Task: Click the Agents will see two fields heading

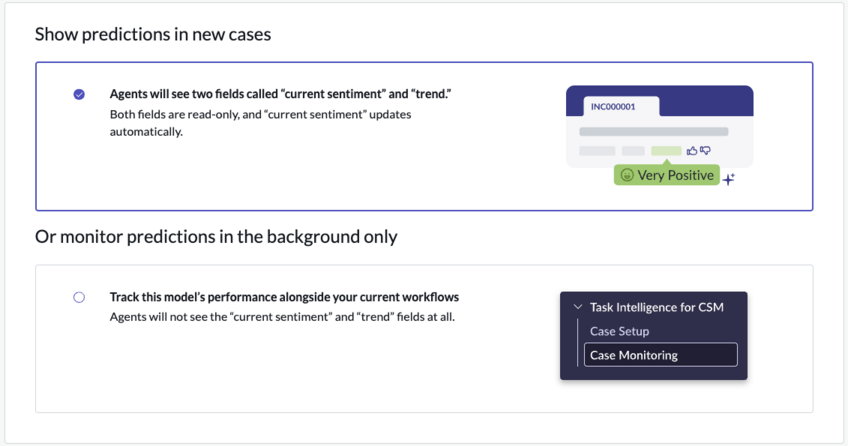Action: tap(281, 94)
